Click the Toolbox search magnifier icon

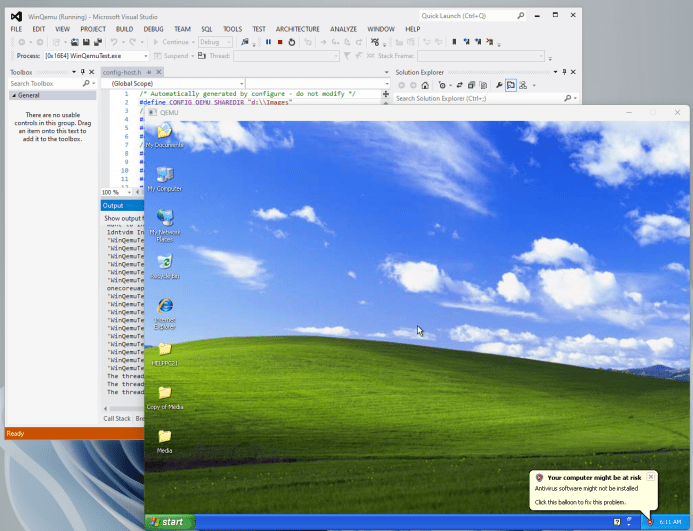pos(86,83)
